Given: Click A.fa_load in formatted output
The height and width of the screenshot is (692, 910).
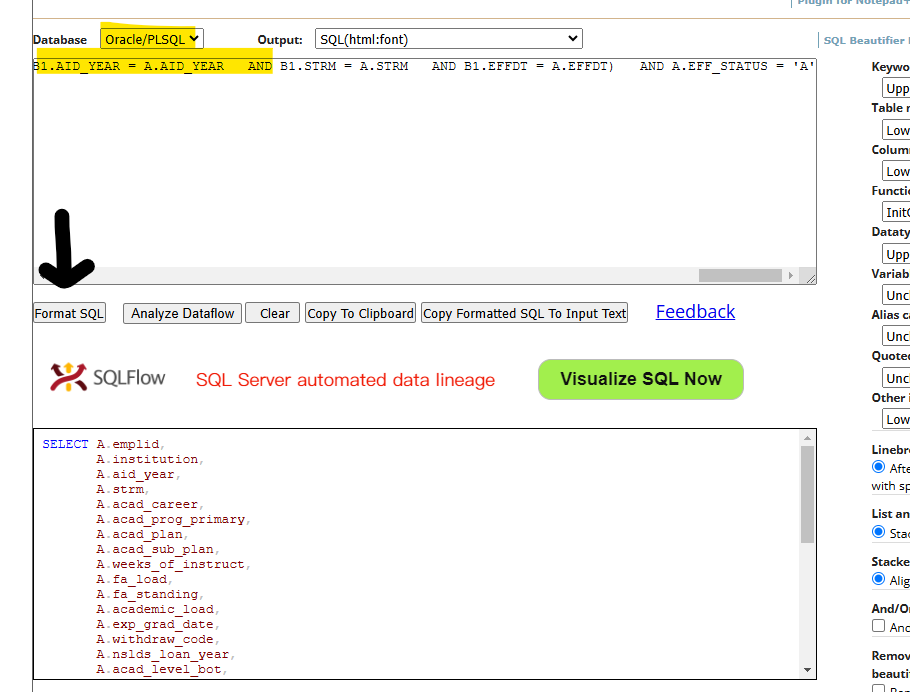Looking at the screenshot, I should point(132,579).
